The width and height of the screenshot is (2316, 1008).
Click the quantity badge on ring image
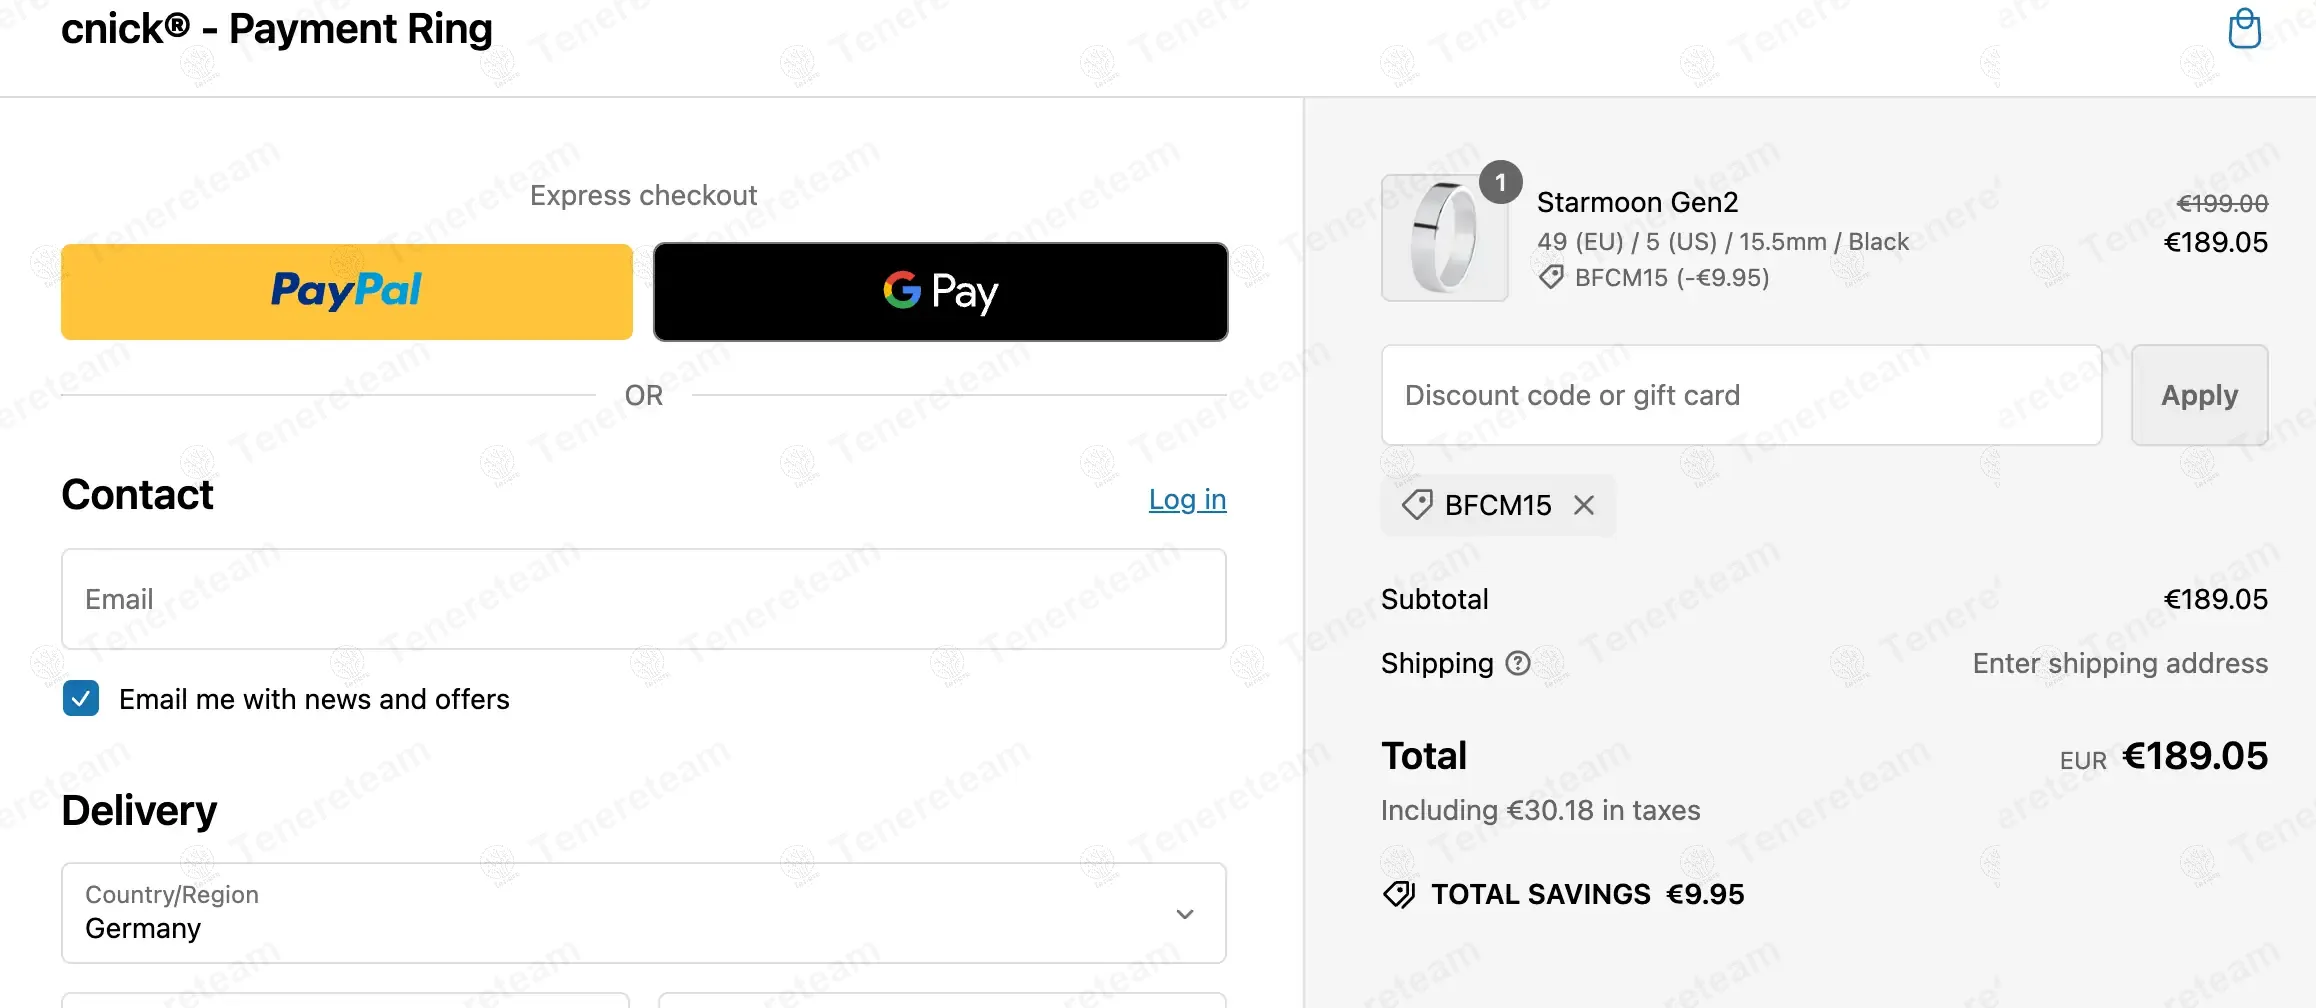1500,182
